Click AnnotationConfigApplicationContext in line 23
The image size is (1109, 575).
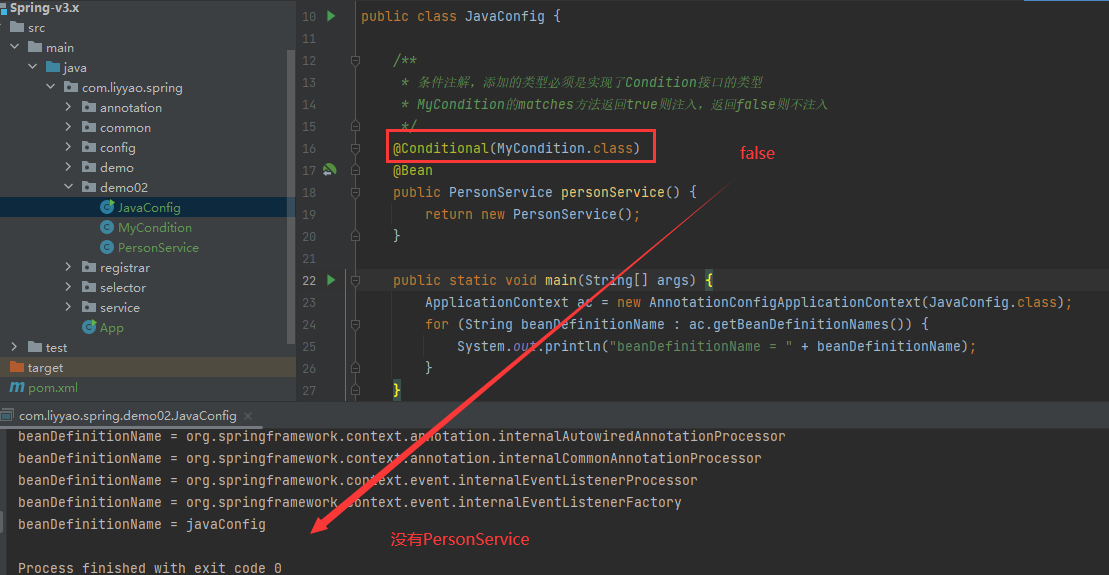(x=785, y=302)
